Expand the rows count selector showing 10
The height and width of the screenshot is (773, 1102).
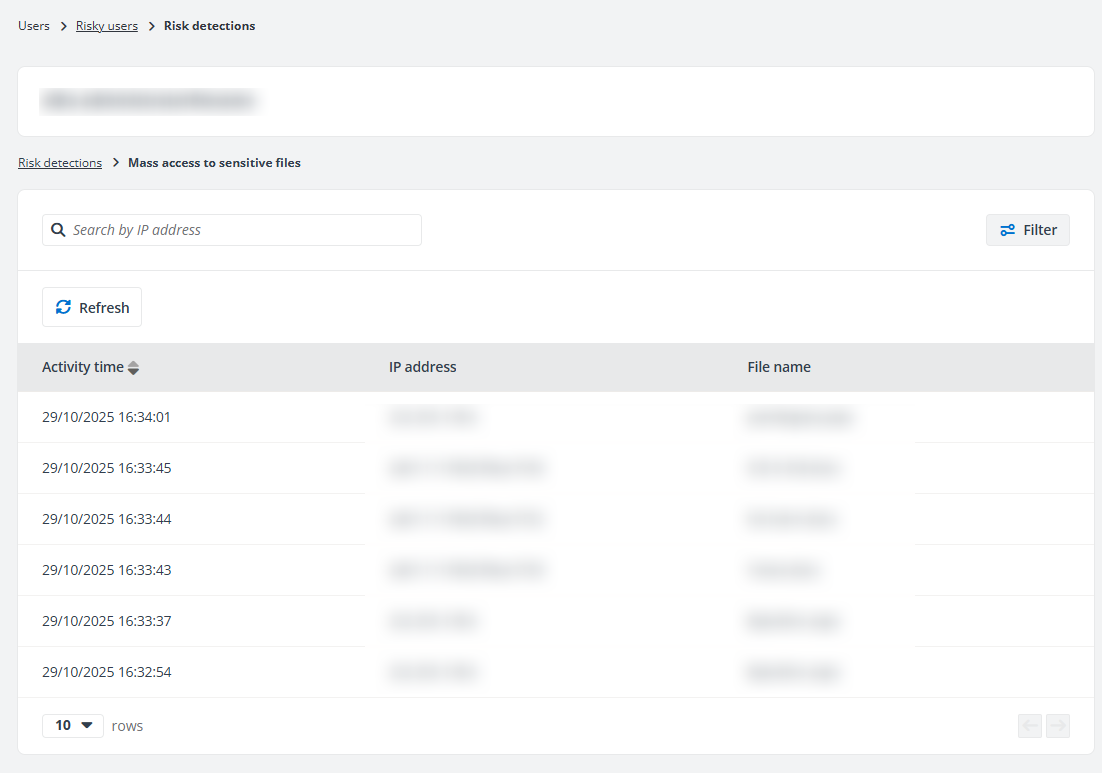(72, 725)
